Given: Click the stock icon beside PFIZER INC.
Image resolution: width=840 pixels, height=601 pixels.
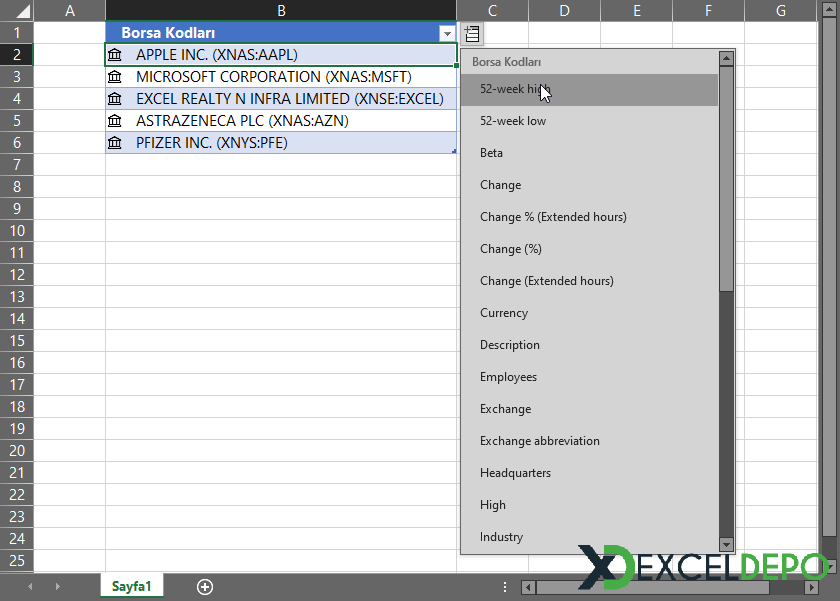Looking at the screenshot, I should 115,142.
